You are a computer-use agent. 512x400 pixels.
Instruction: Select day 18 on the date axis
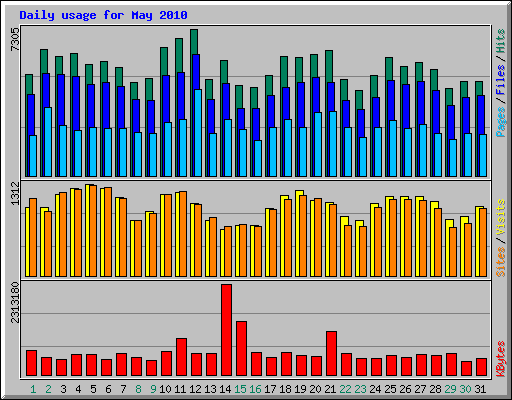[285, 389]
